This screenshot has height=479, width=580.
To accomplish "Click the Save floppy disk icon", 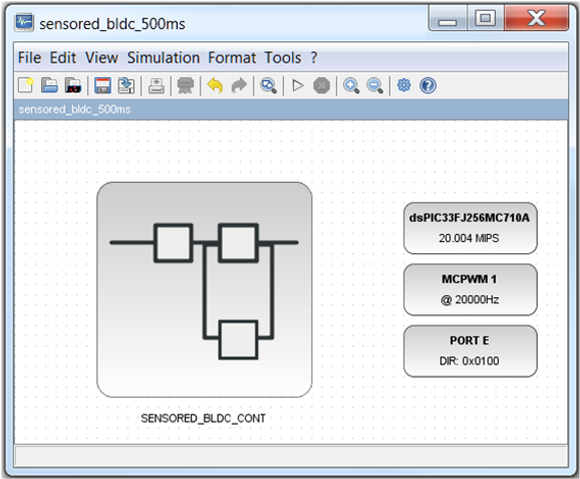I will pos(102,85).
